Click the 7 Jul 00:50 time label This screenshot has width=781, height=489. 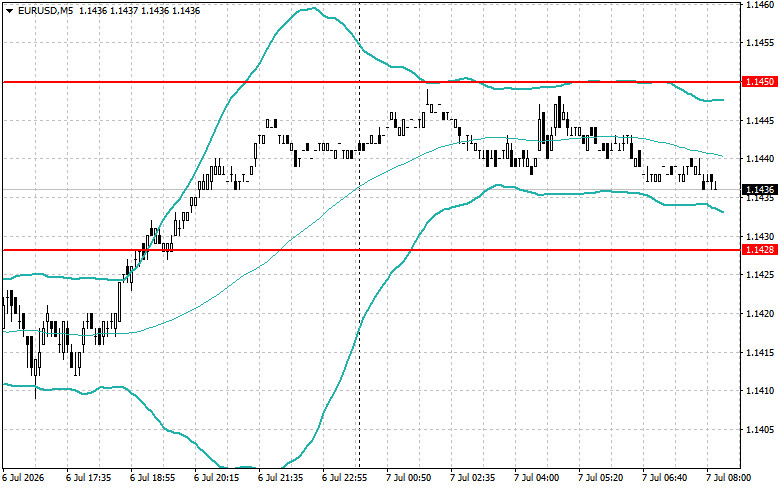tap(409, 478)
